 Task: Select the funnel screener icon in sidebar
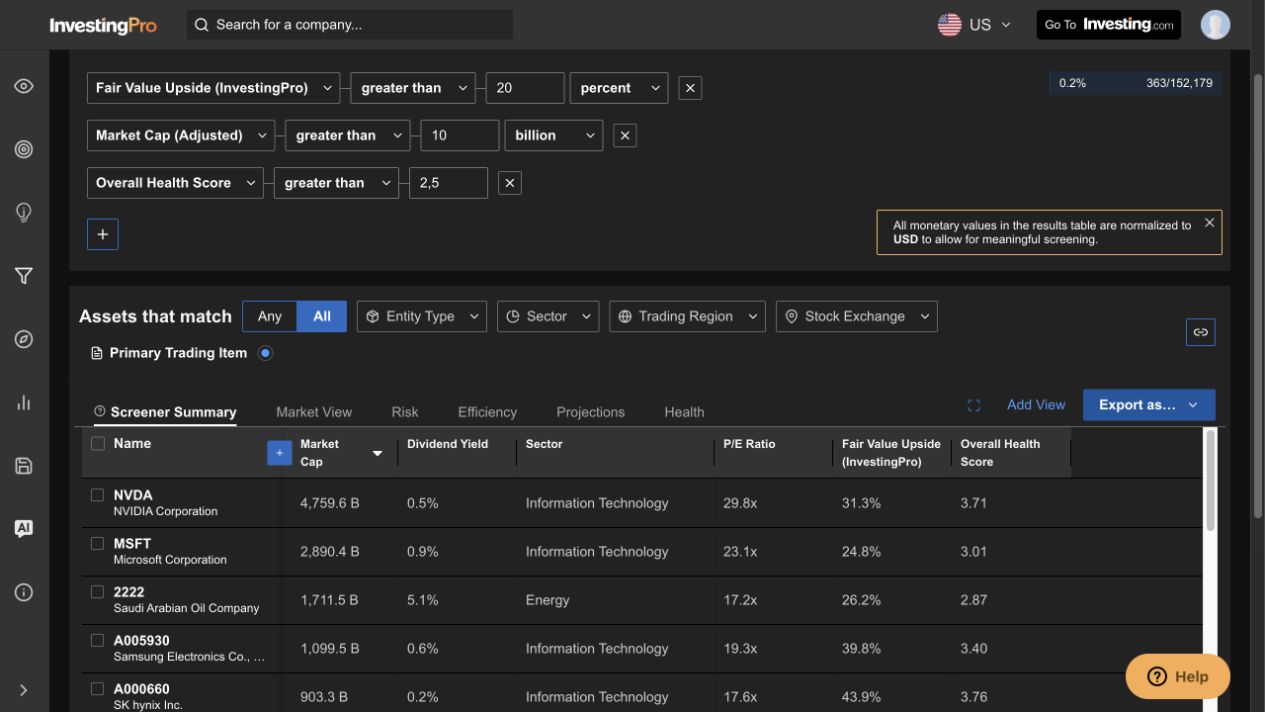click(24, 276)
